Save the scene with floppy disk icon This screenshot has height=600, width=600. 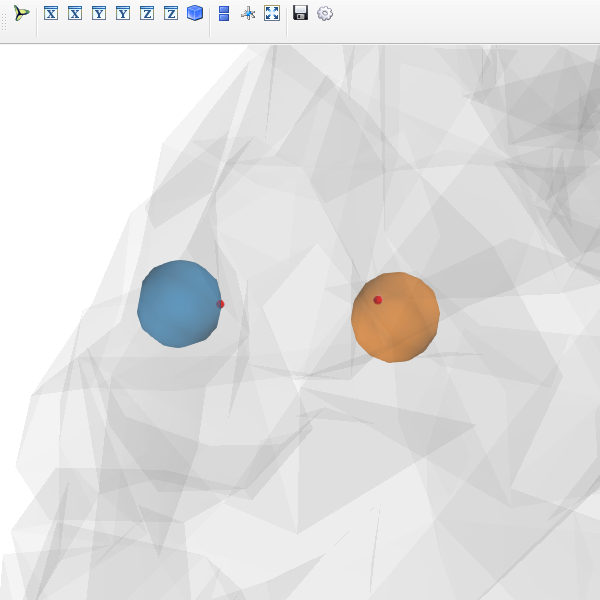(x=301, y=13)
